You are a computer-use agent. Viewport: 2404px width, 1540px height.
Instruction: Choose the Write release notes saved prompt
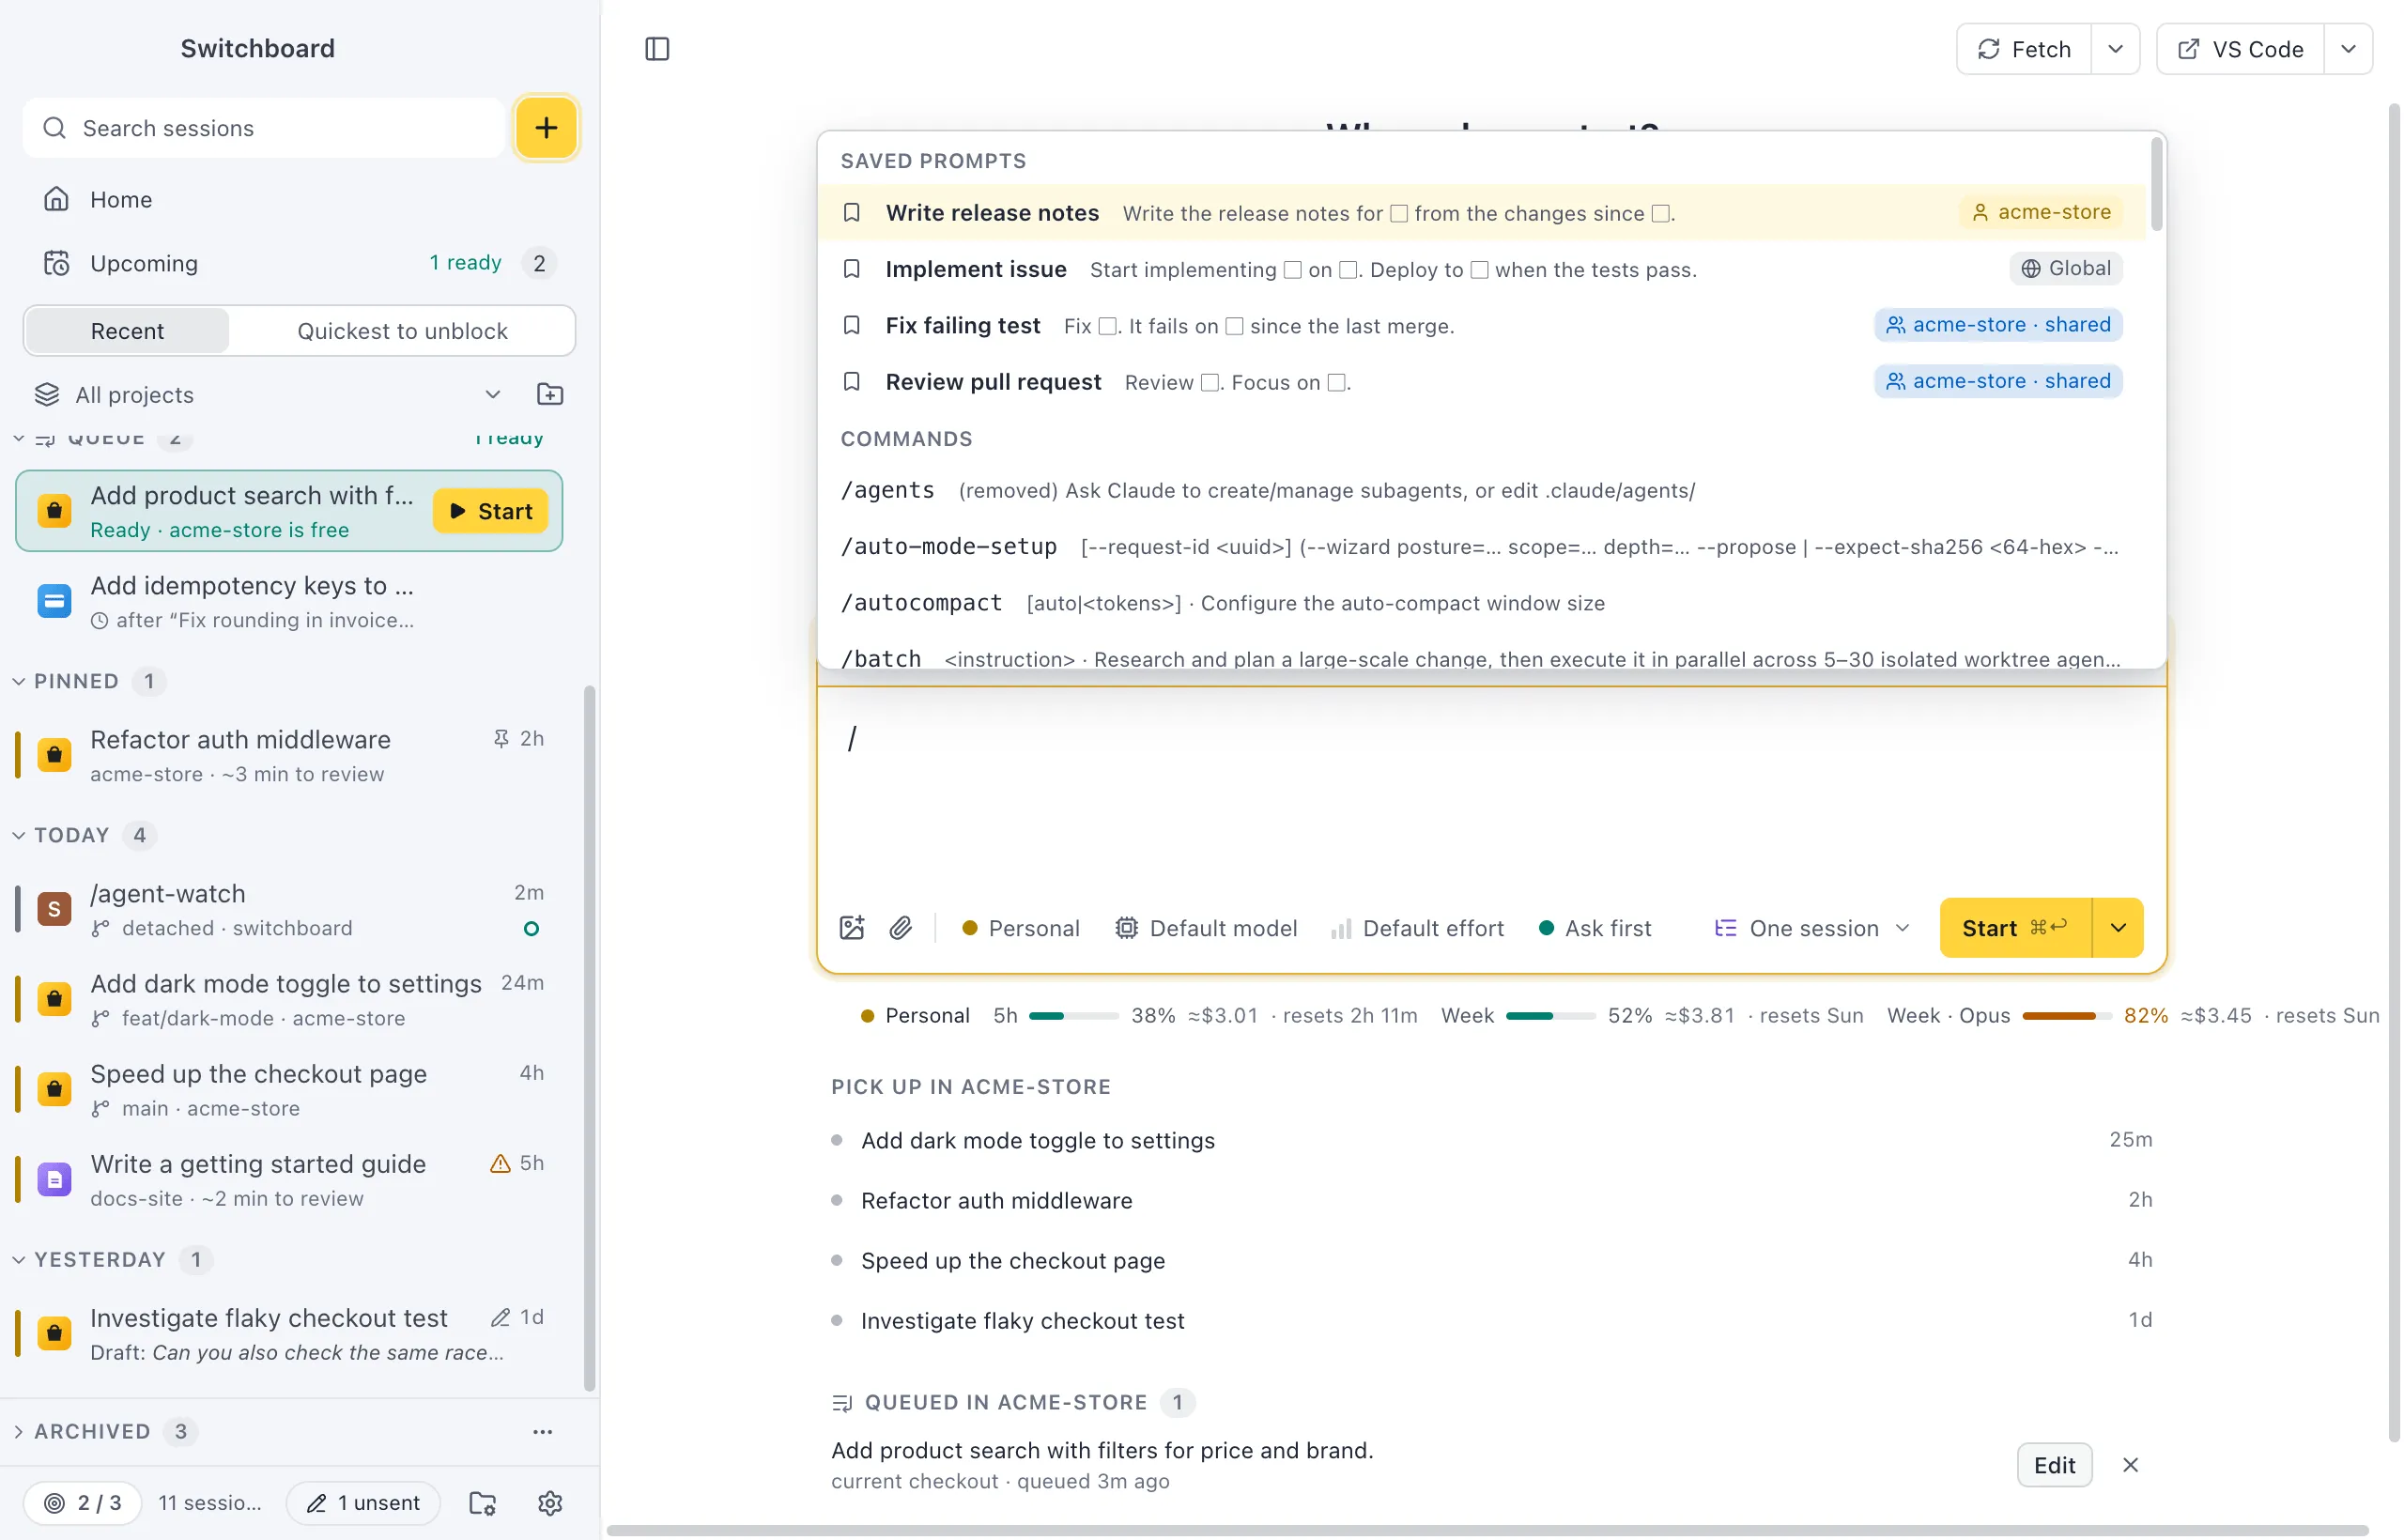[1480, 213]
